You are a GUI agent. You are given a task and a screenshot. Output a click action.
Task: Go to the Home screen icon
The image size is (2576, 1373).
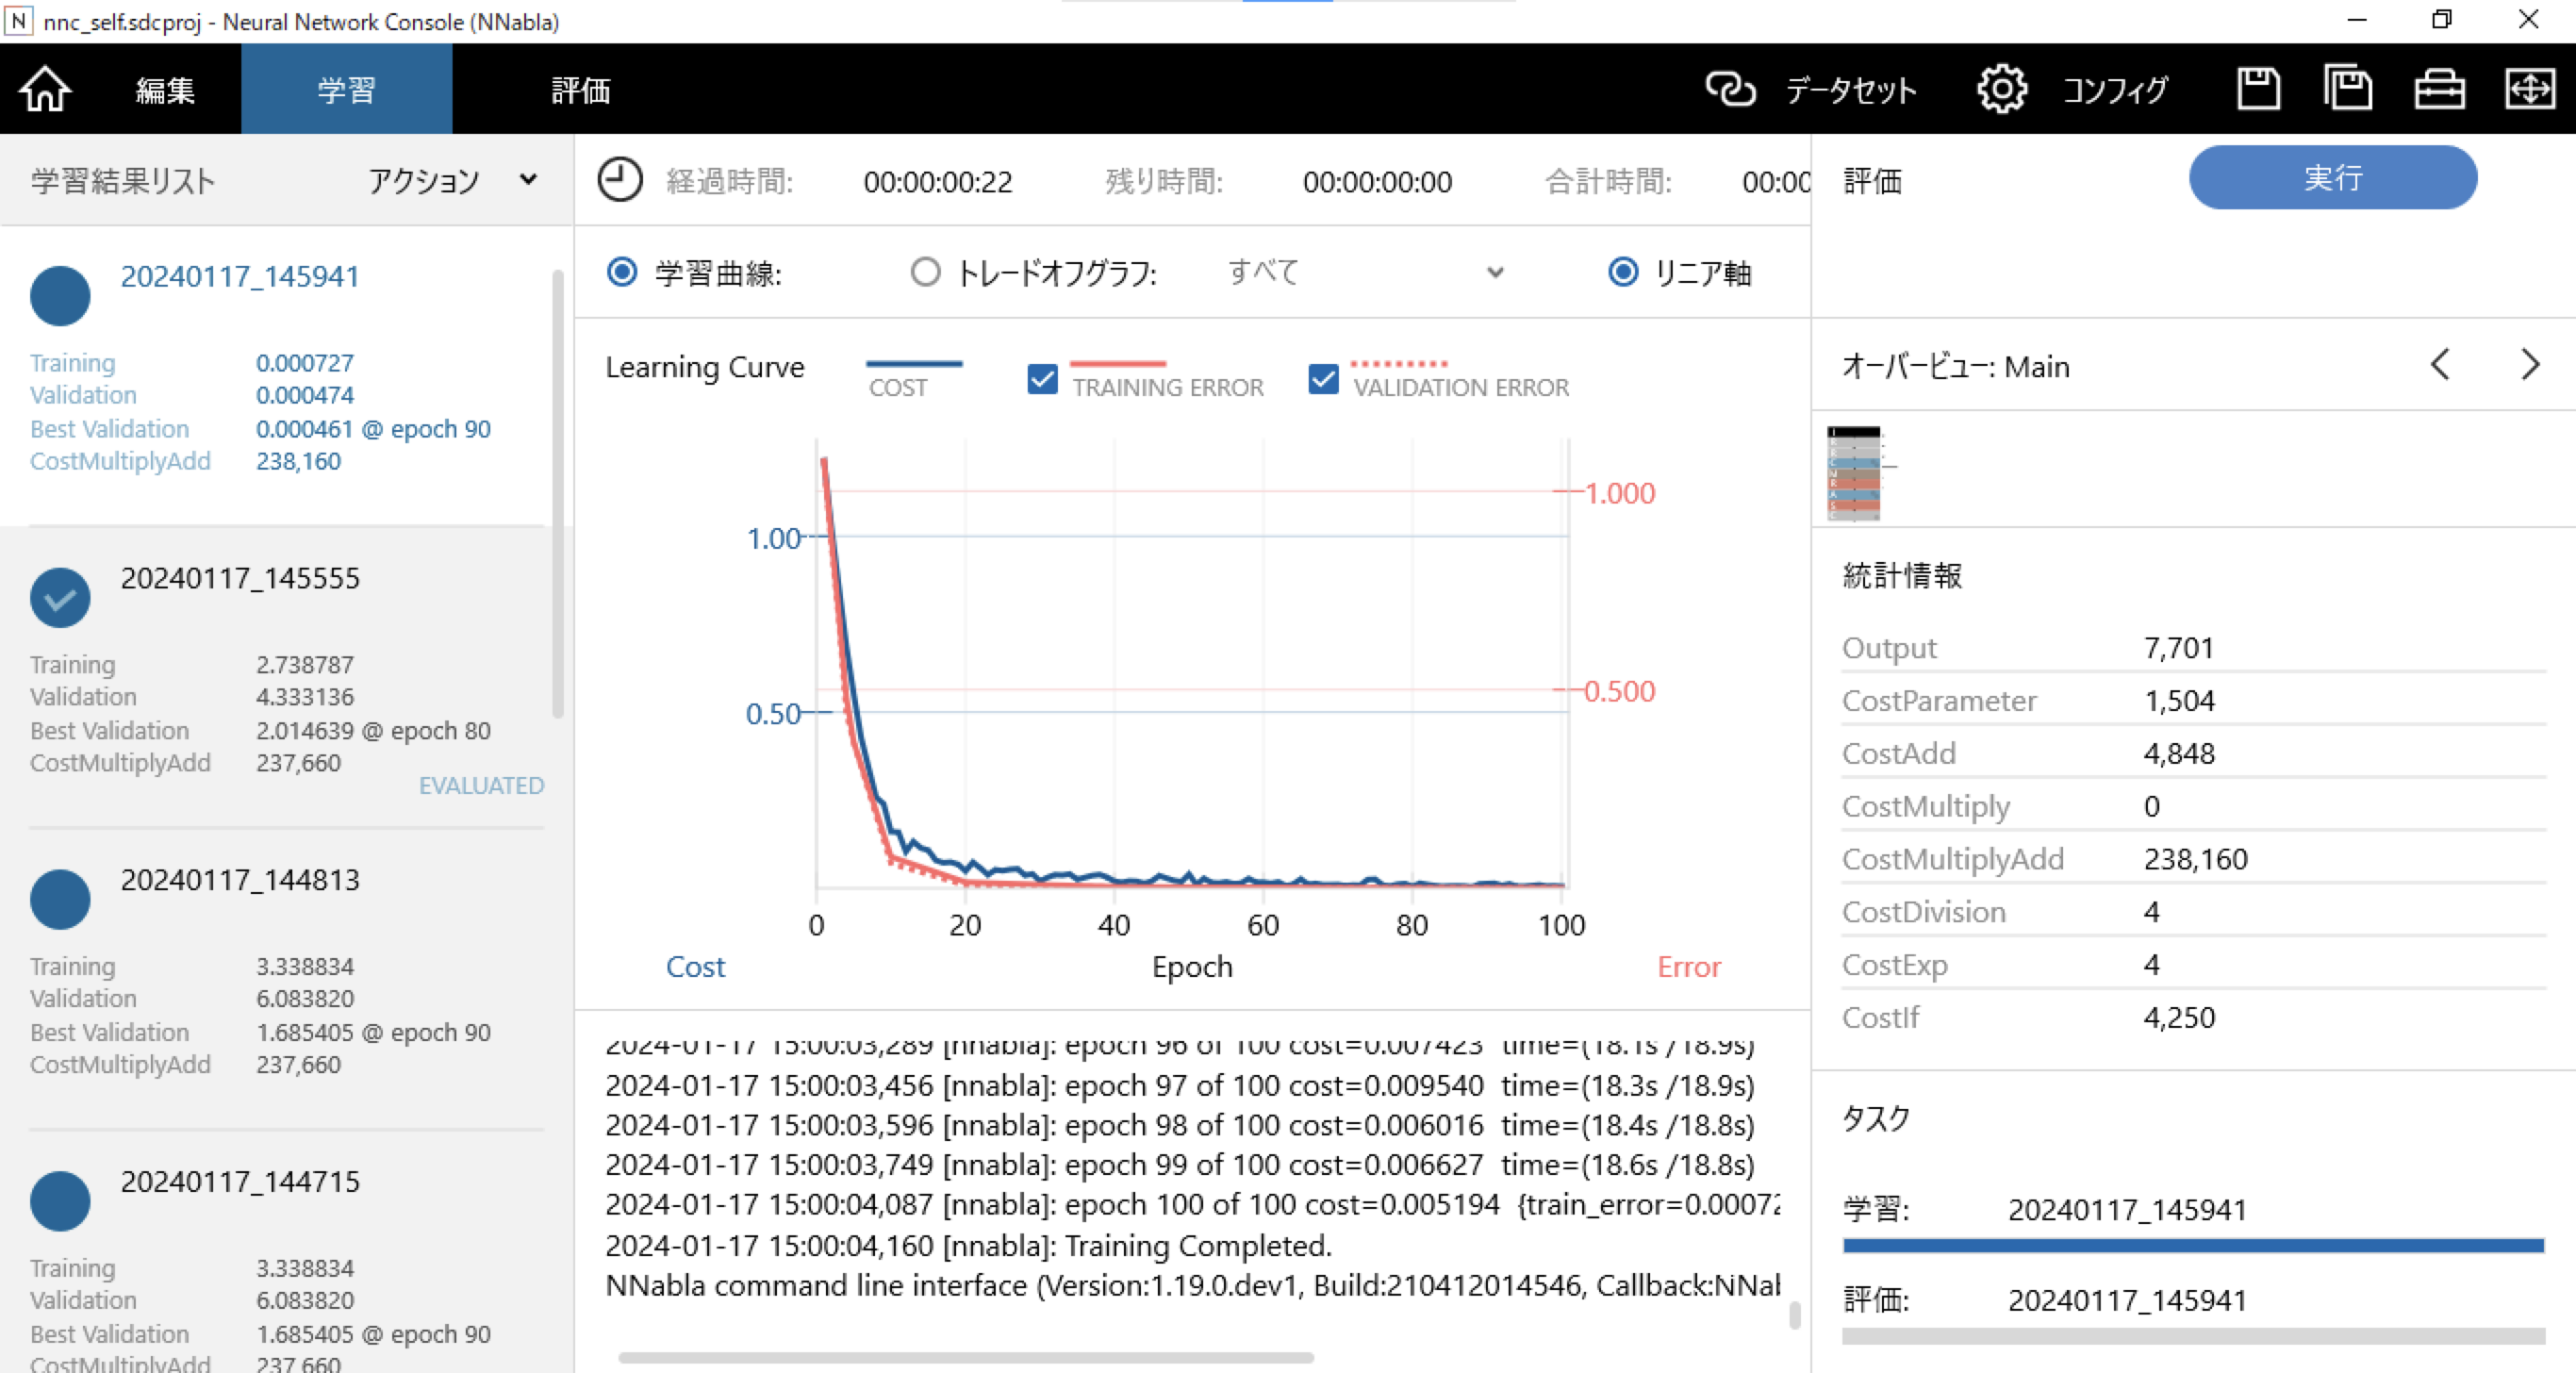click(45, 90)
